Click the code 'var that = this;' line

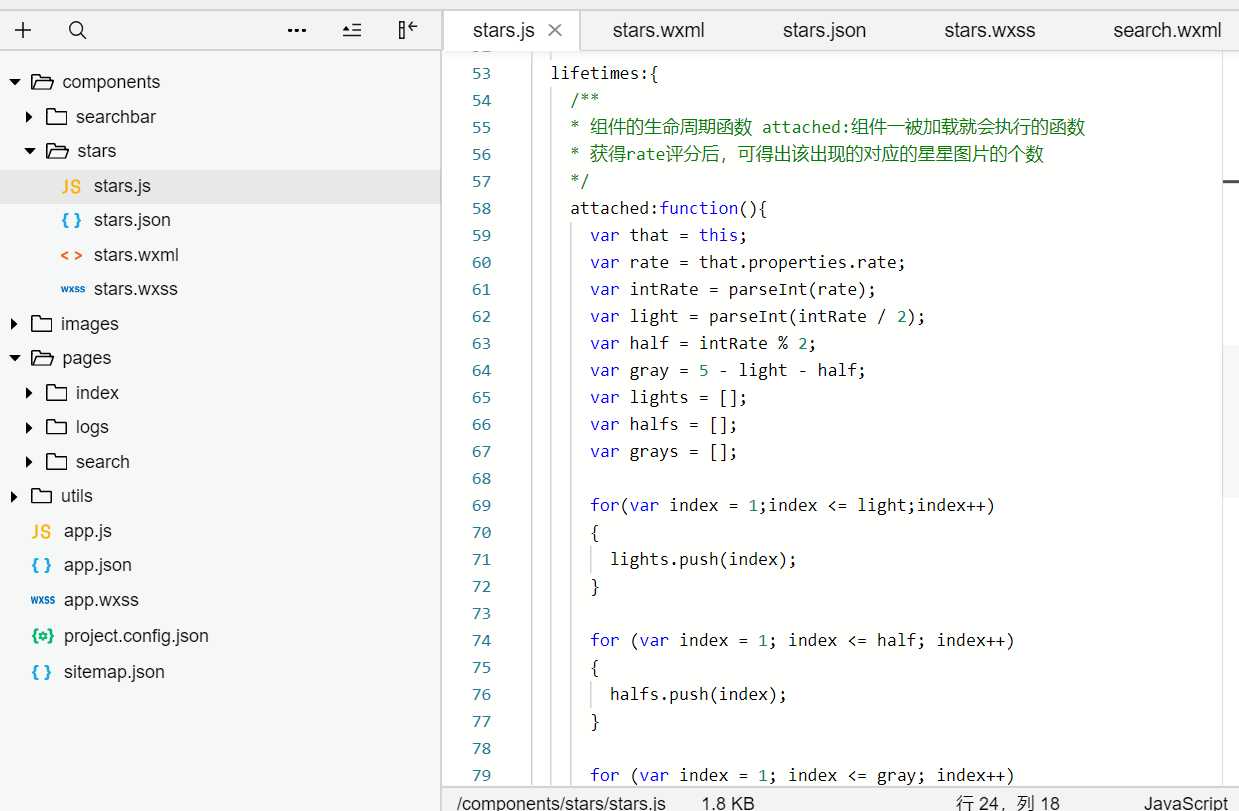tap(668, 235)
